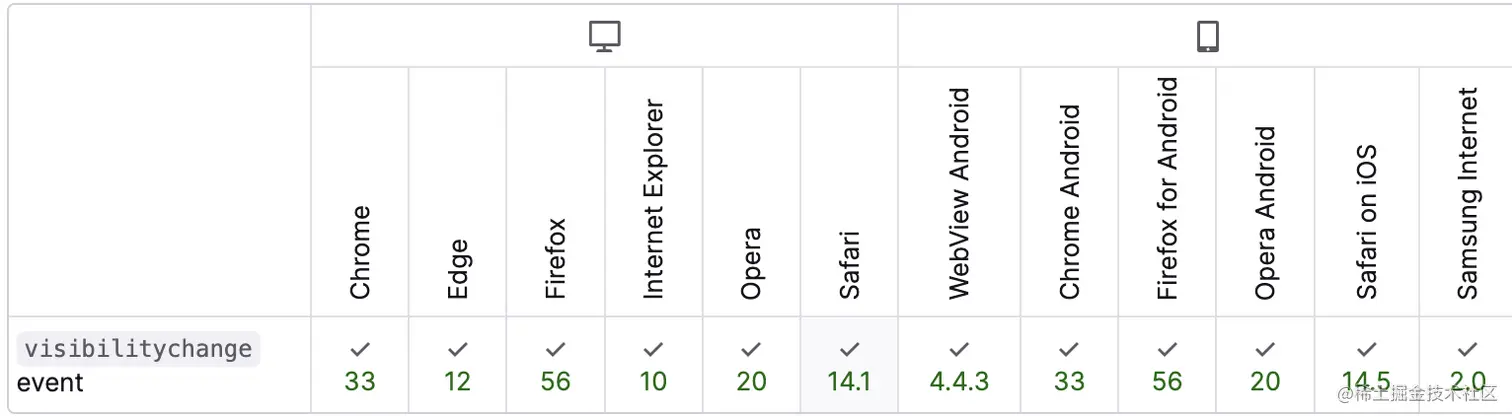
Task: Click the WebView Android support checkmark
Action: [x=959, y=350]
